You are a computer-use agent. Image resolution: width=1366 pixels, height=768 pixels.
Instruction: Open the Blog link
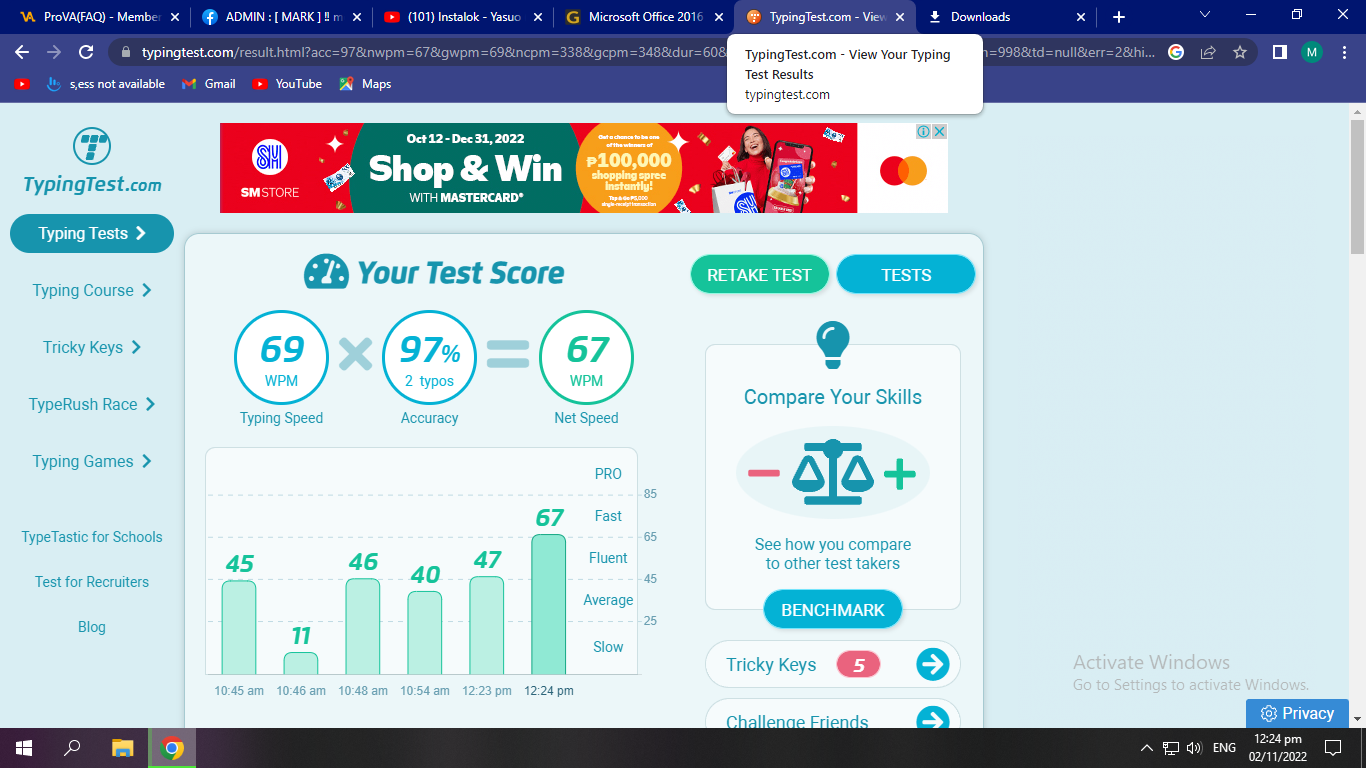point(92,627)
